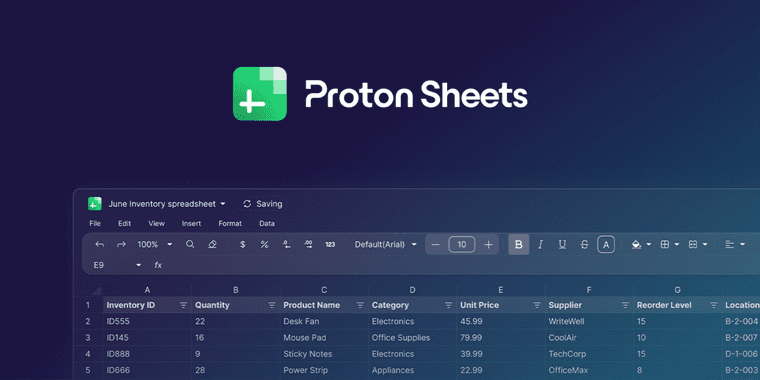Image resolution: width=760 pixels, height=380 pixels.
Task: Open the filter icon on Quantity column
Action: pyautogui.click(x=272, y=305)
